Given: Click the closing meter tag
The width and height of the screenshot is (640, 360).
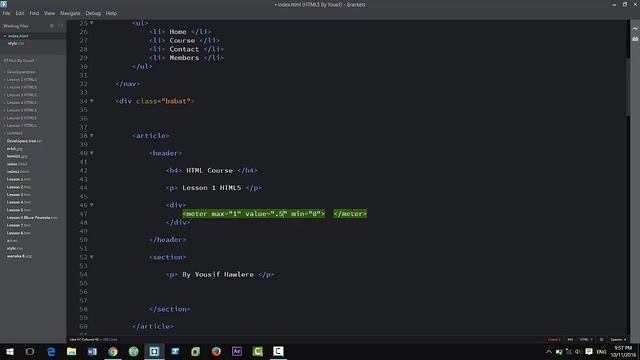Looking at the screenshot, I should click(x=350, y=213).
